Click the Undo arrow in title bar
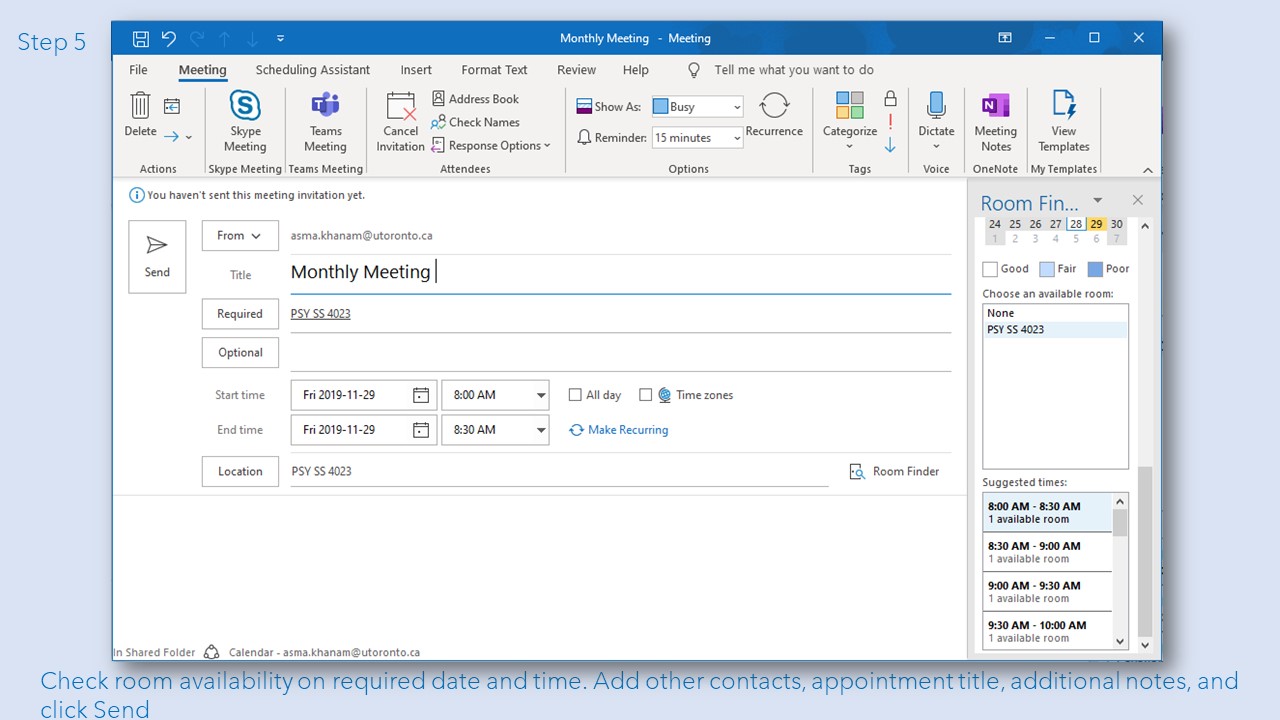The image size is (1280, 720). 169,39
